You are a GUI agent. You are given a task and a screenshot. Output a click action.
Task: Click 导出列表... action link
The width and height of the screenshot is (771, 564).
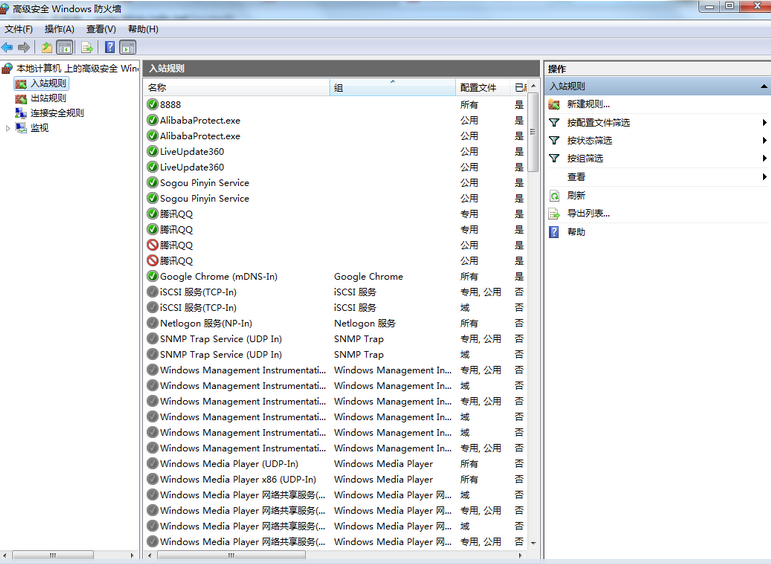pos(588,213)
